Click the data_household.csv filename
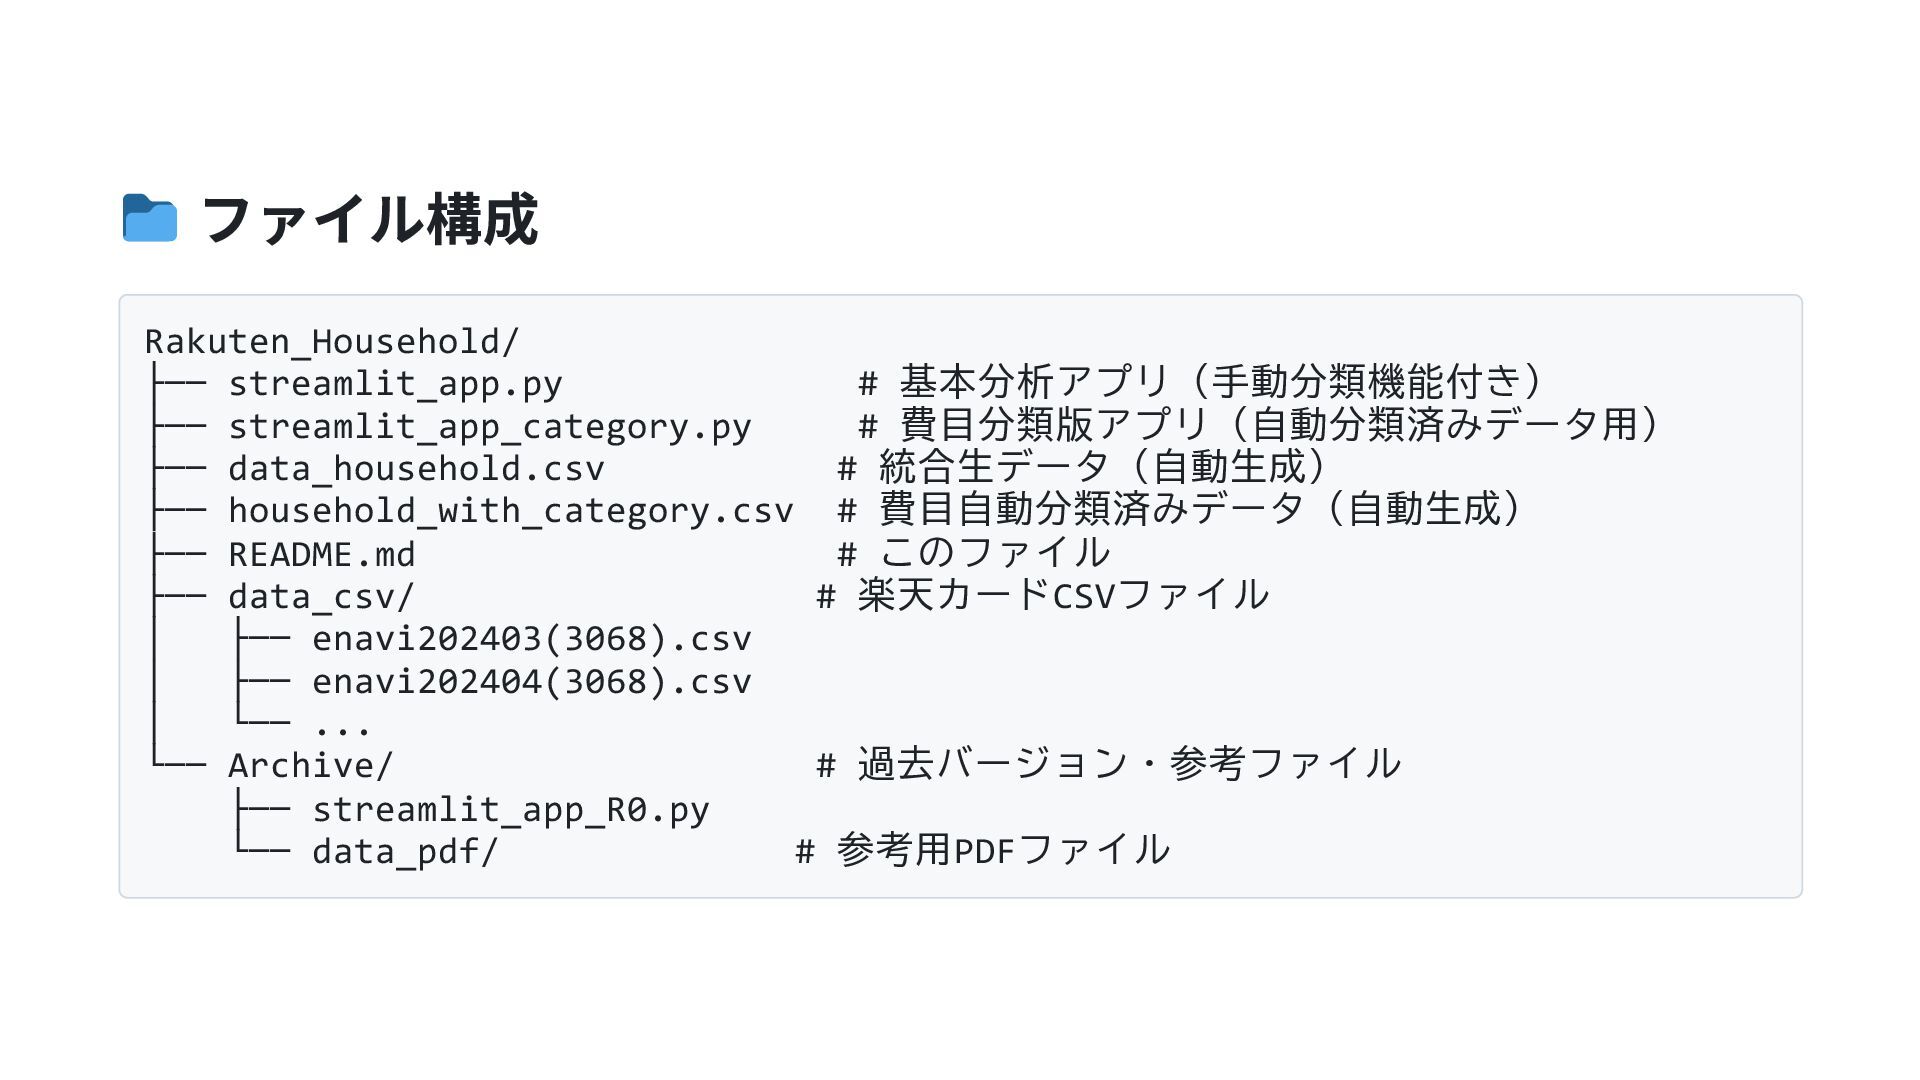1920x1080 pixels. (416, 468)
